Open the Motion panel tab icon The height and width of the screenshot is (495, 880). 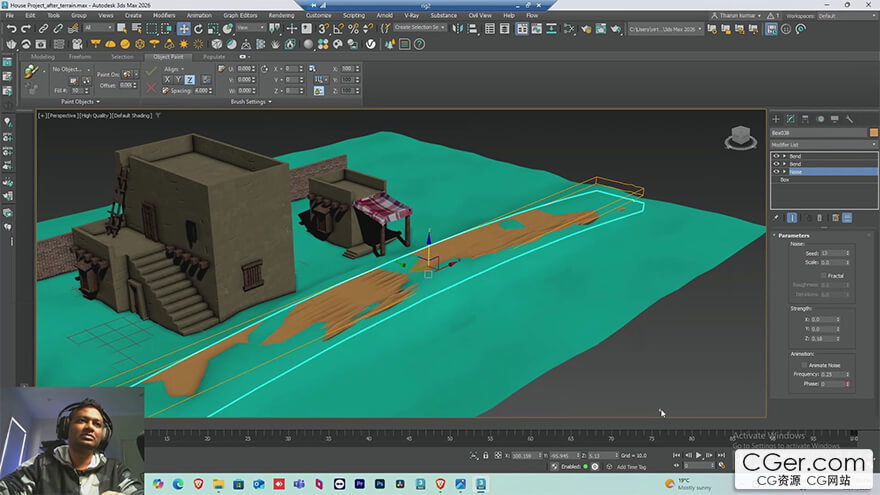(x=820, y=119)
